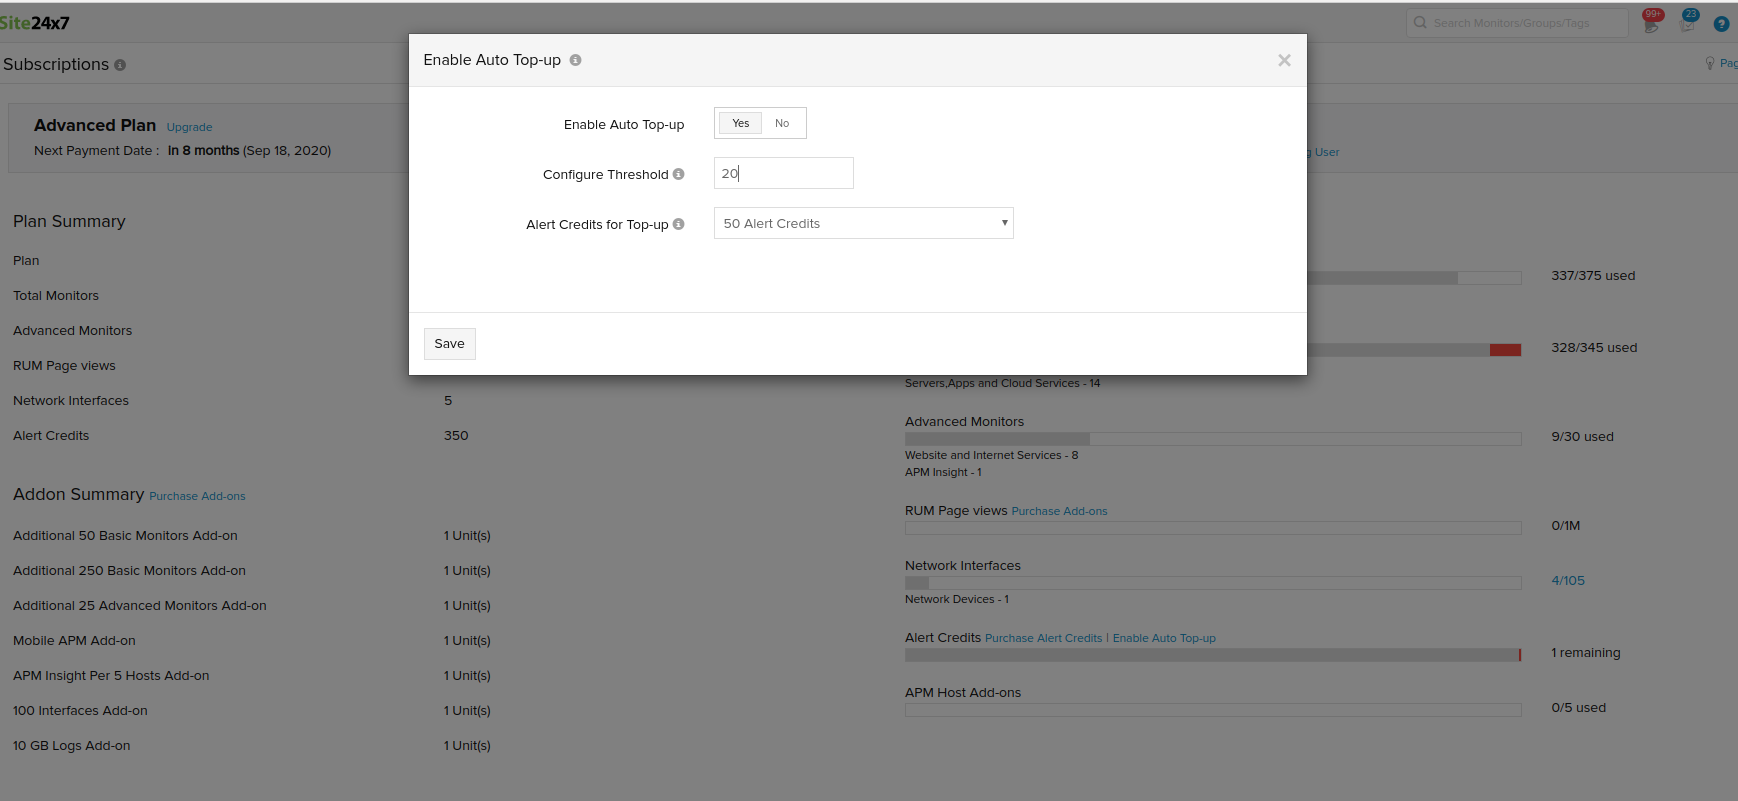Click the Alert Credits for Top-up info icon
Viewport: 1738px width, 801px height.
(x=678, y=224)
